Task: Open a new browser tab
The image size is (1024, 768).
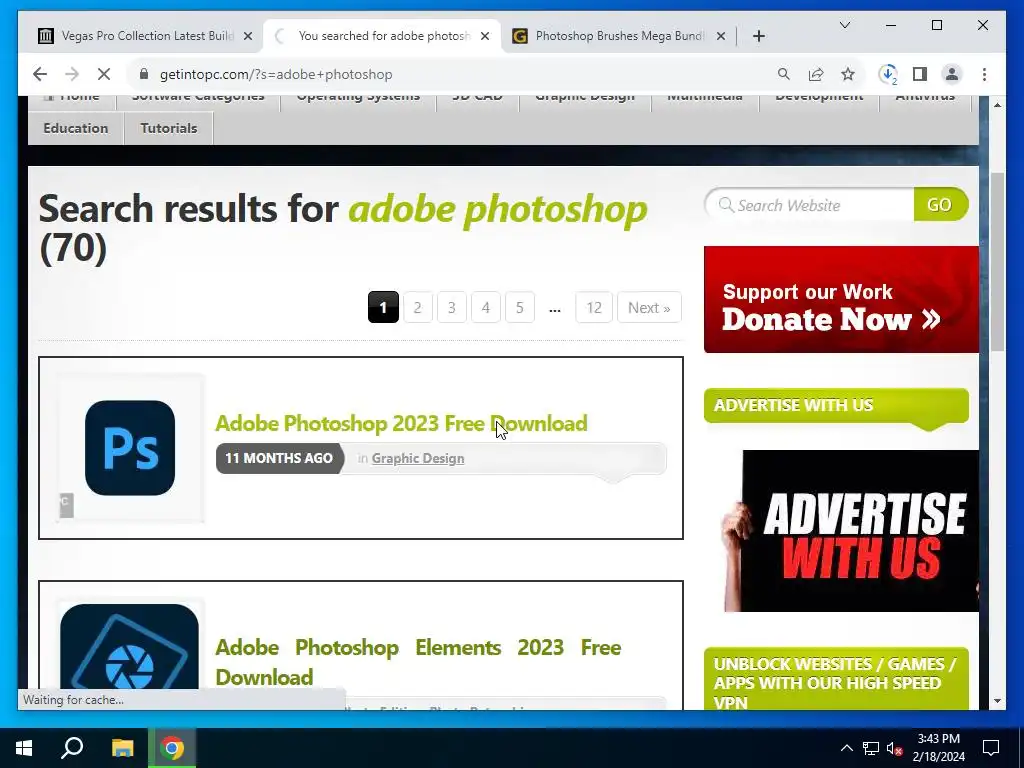Action: (x=759, y=36)
